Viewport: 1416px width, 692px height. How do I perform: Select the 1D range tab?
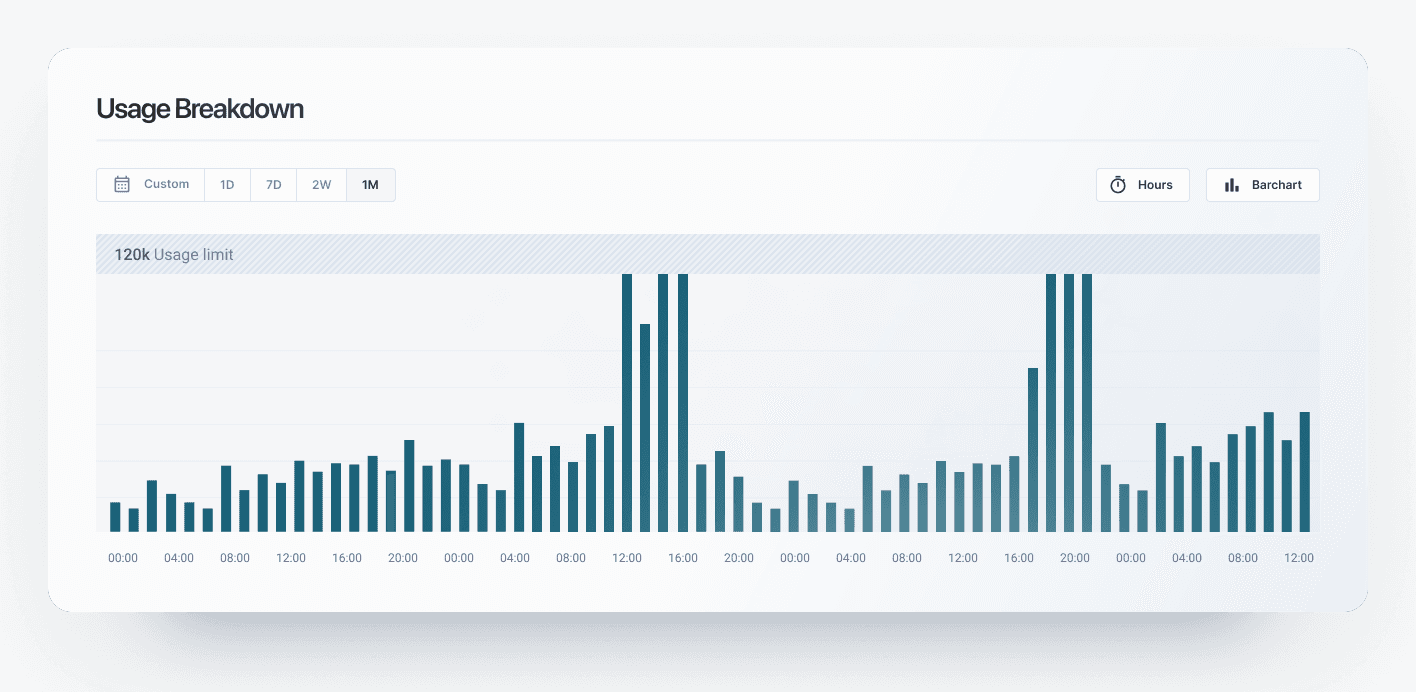click(227, 184)
